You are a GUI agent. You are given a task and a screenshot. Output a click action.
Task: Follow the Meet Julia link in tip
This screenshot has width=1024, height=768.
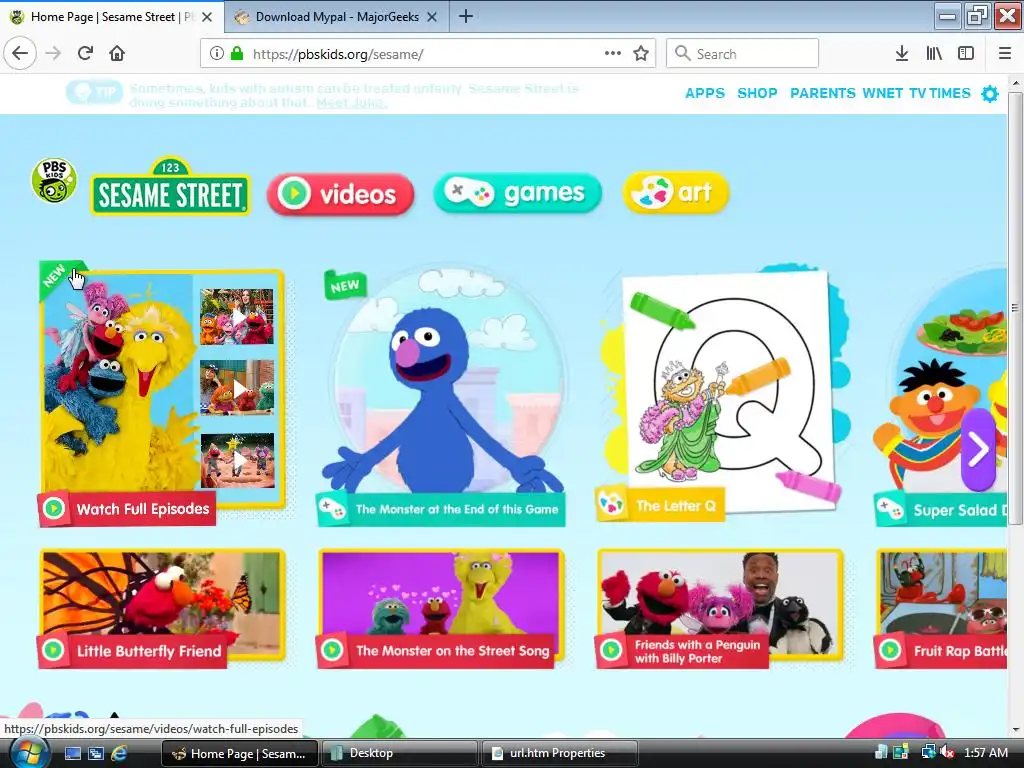pos(352,103)
